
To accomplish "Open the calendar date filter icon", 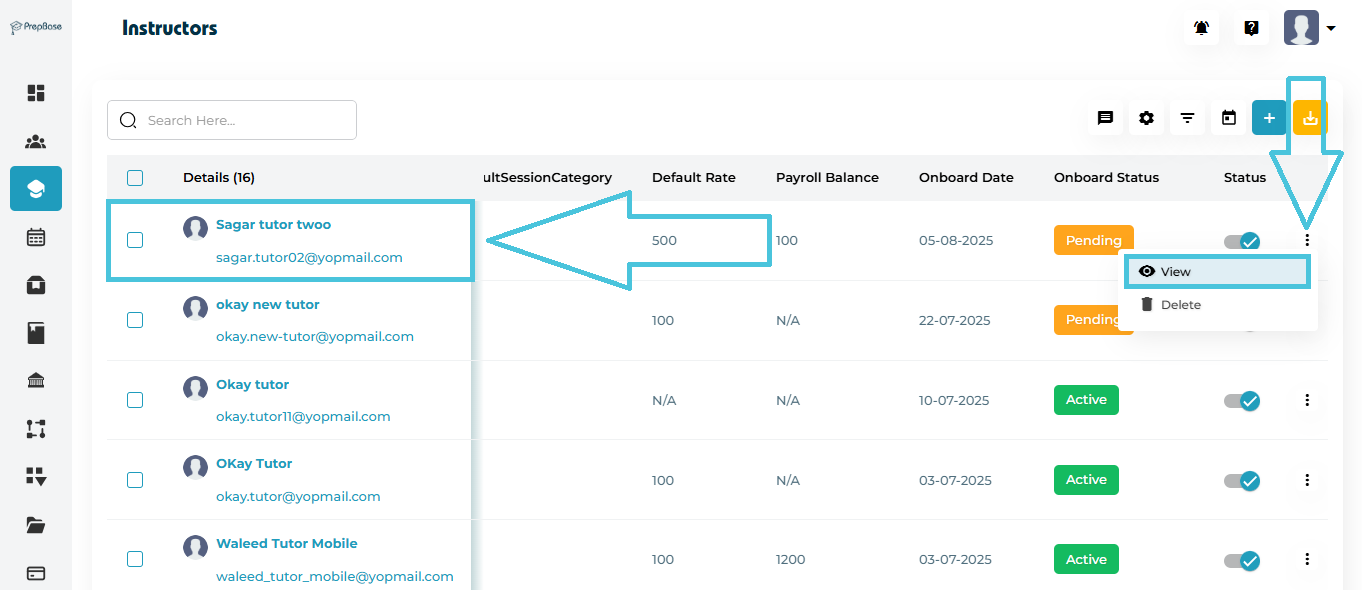I will tap(1229, 118).
